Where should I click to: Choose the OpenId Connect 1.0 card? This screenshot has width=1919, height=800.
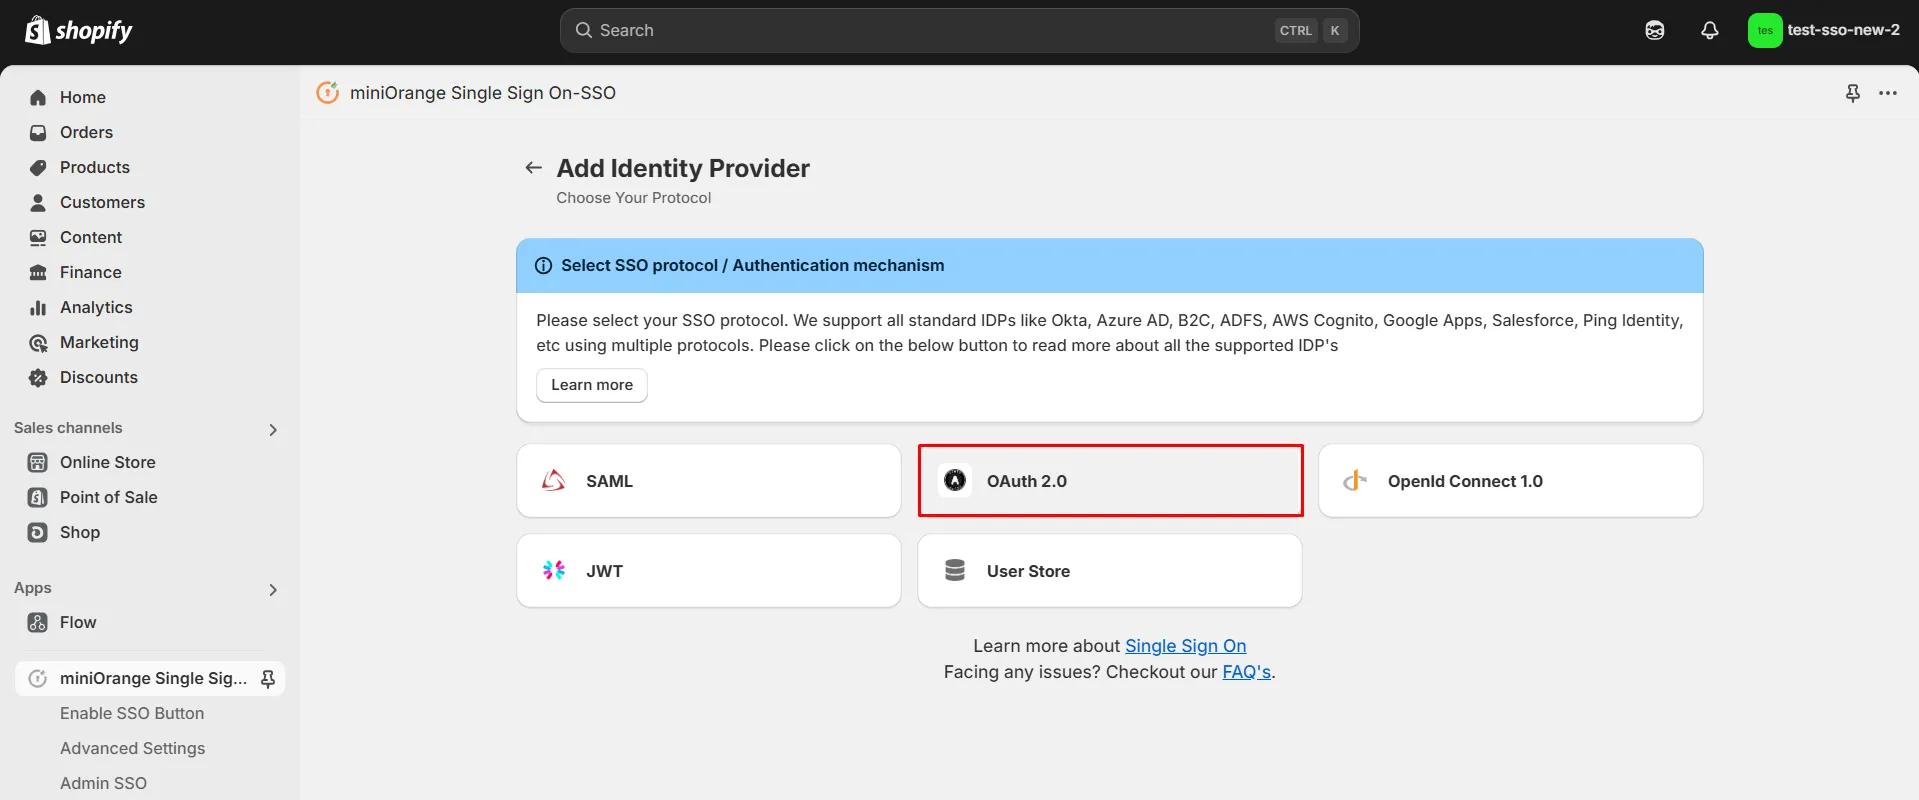coord(1511,481)
